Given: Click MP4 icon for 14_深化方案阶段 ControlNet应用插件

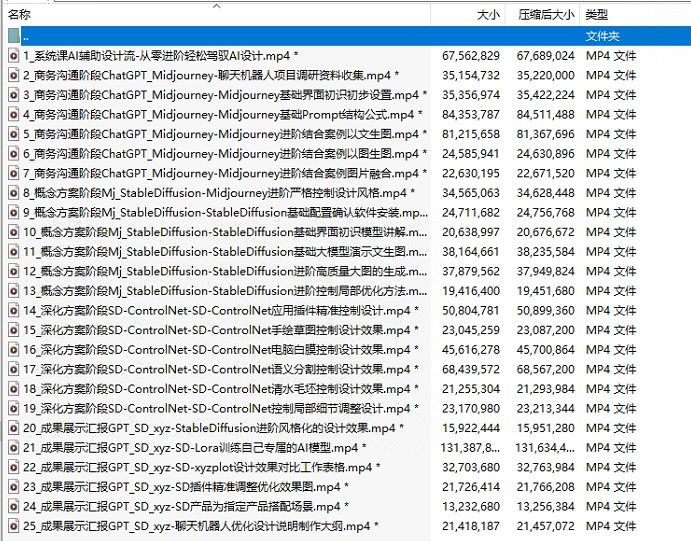Looking at the screenshot, I should click(13, 311).
